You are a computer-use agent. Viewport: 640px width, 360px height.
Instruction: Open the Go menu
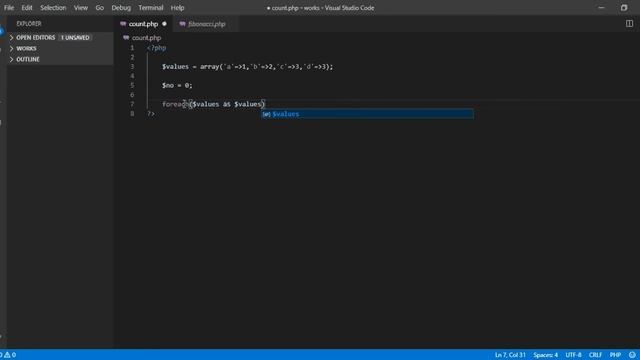click(100, 8)
